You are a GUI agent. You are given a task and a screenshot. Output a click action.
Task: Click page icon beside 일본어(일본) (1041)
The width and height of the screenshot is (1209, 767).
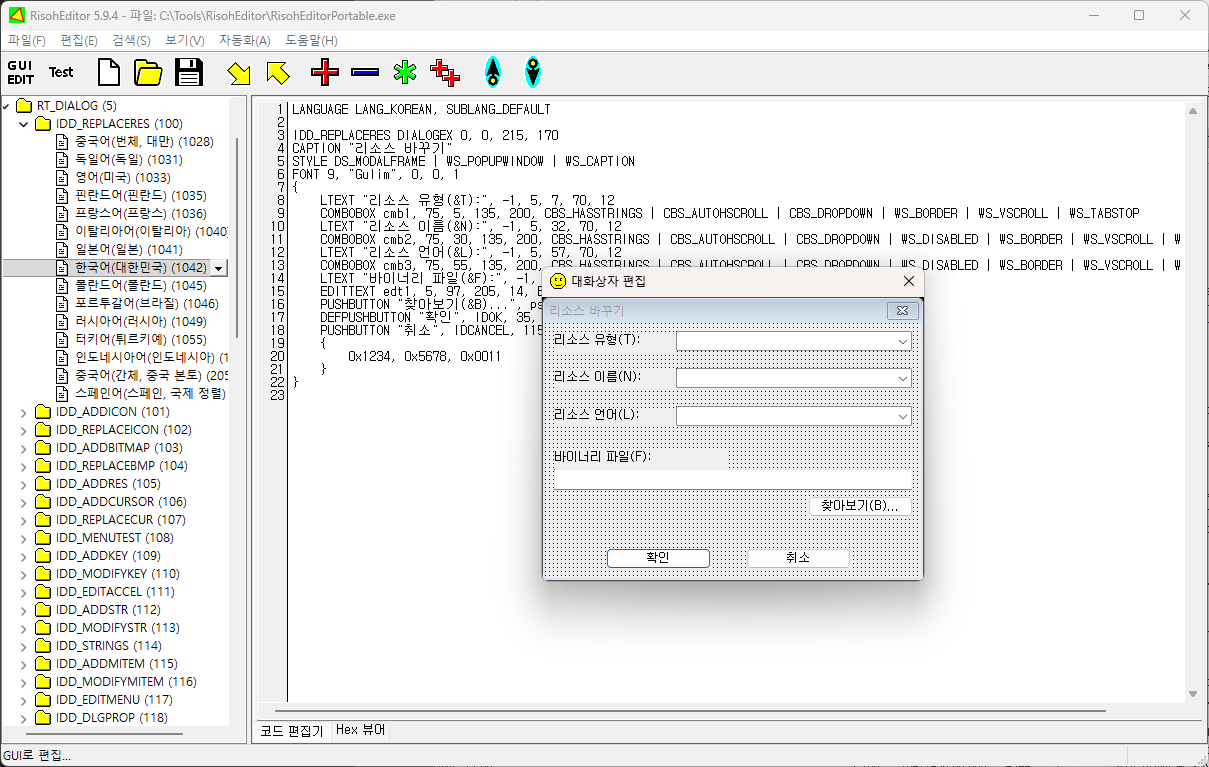[x=63, y=250]
